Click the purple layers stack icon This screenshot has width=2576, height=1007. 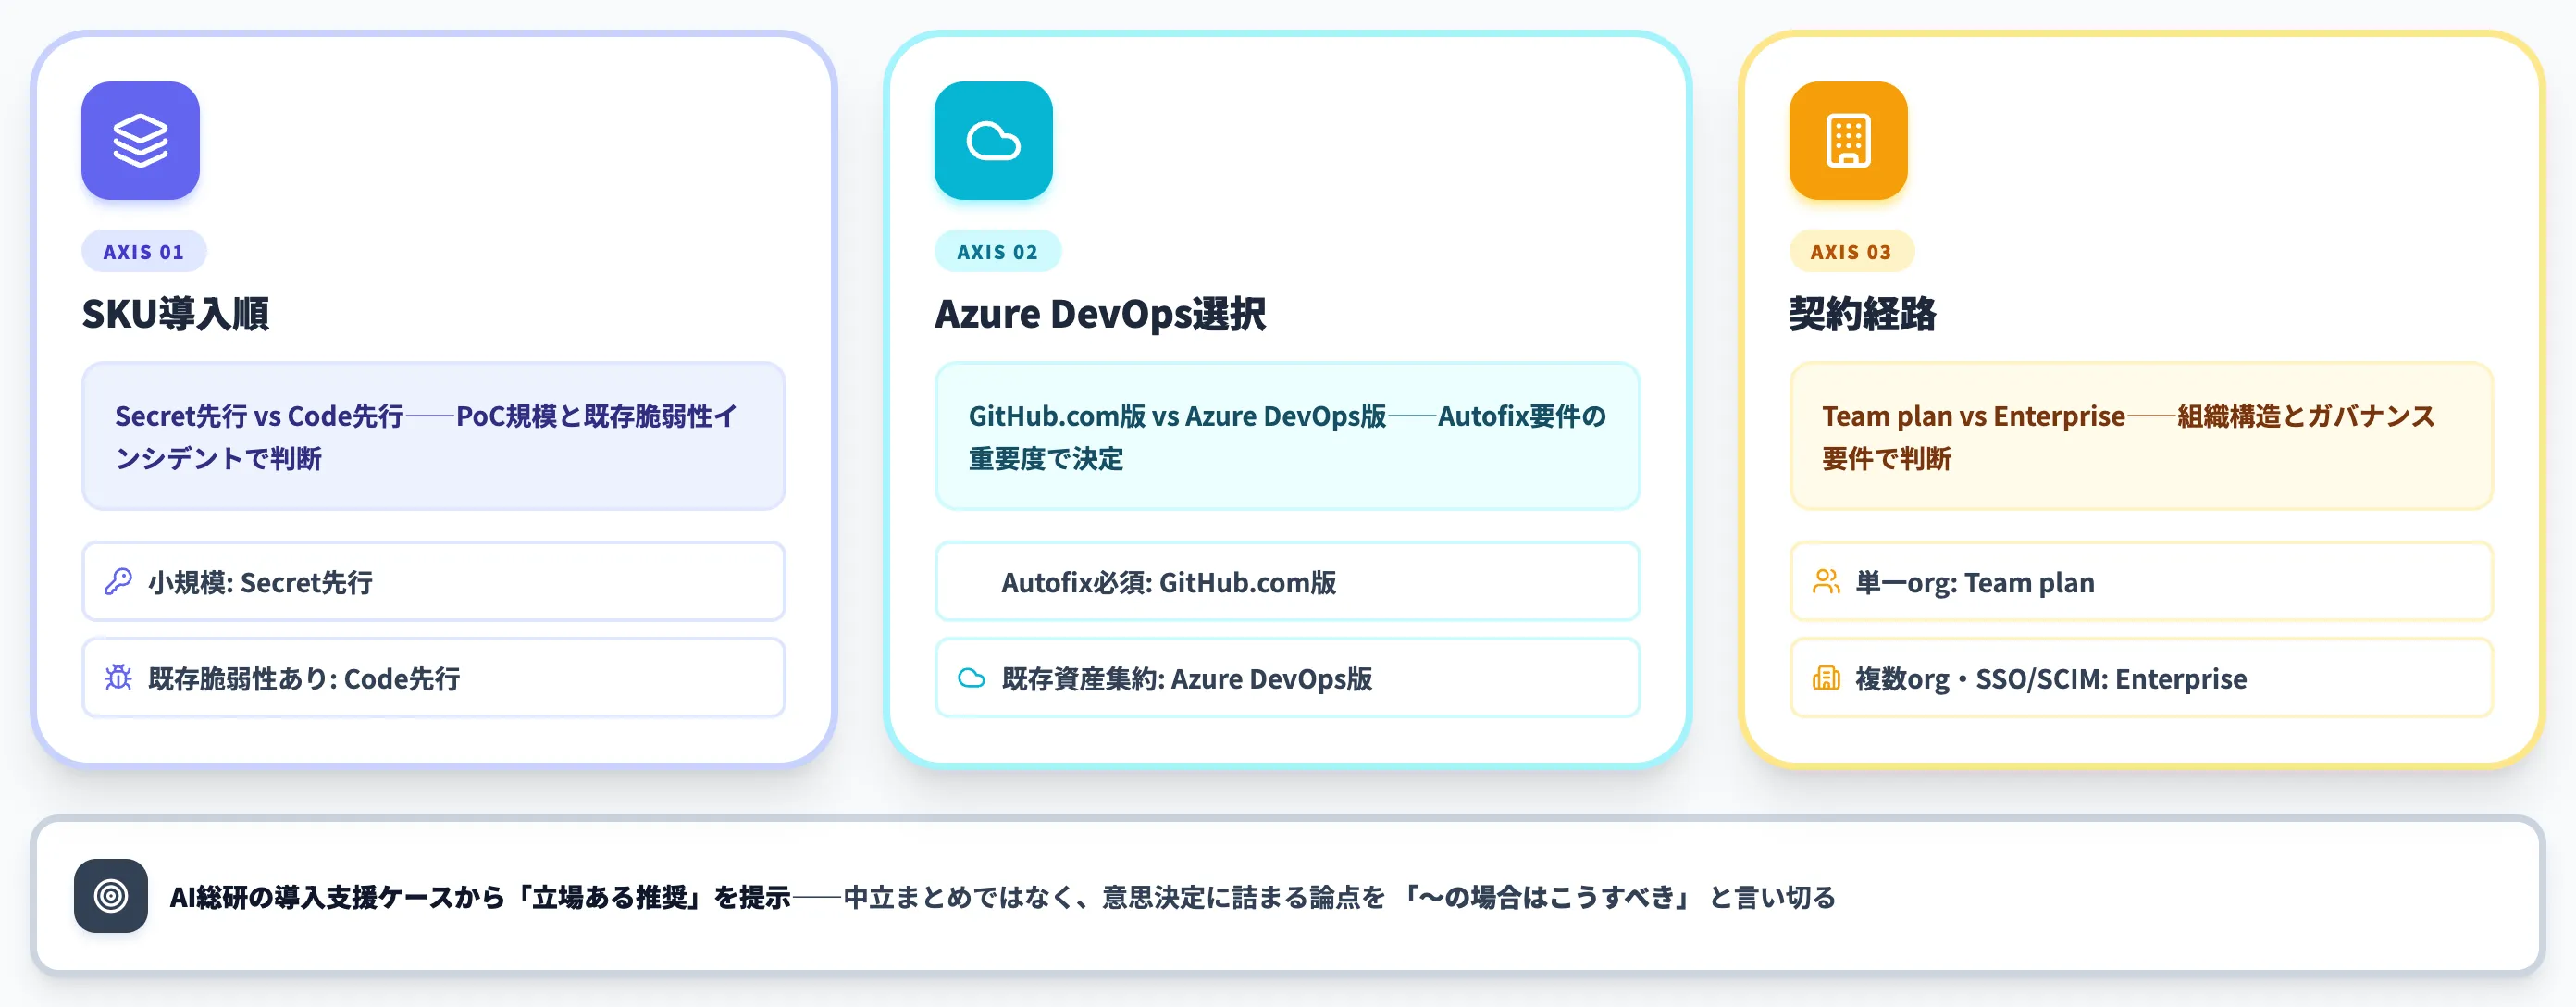pos(140,140)
